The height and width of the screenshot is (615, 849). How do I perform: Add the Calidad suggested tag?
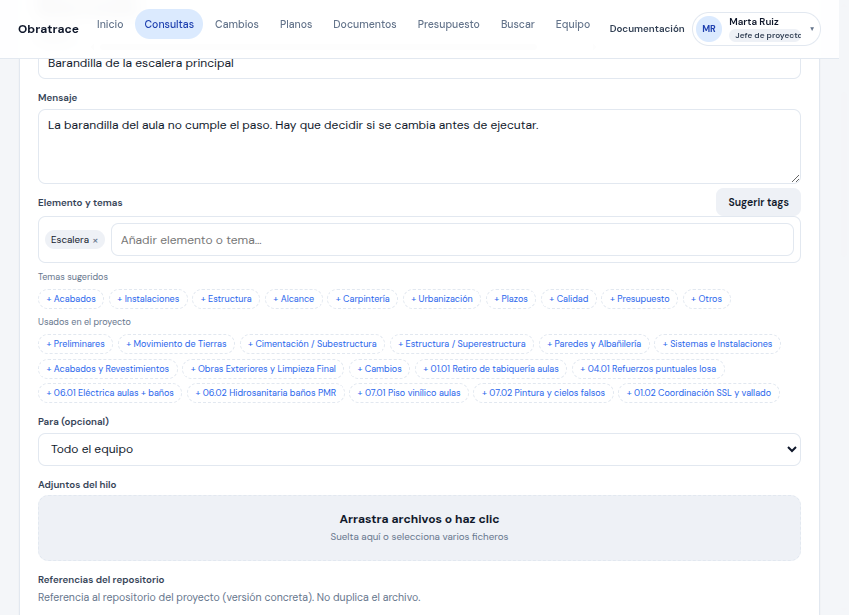click(569, 299)
